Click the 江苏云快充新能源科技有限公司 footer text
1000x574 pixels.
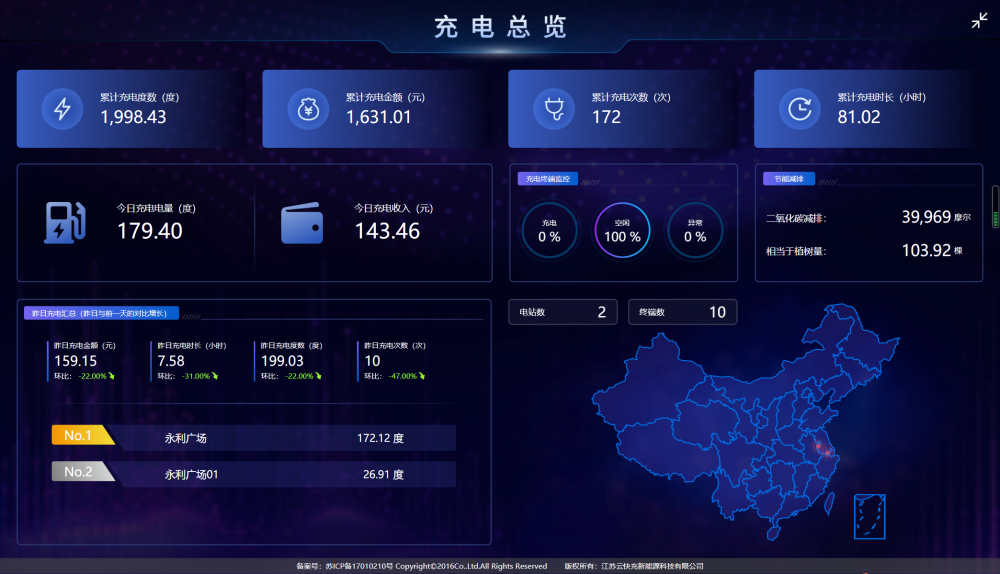(652, 566)
